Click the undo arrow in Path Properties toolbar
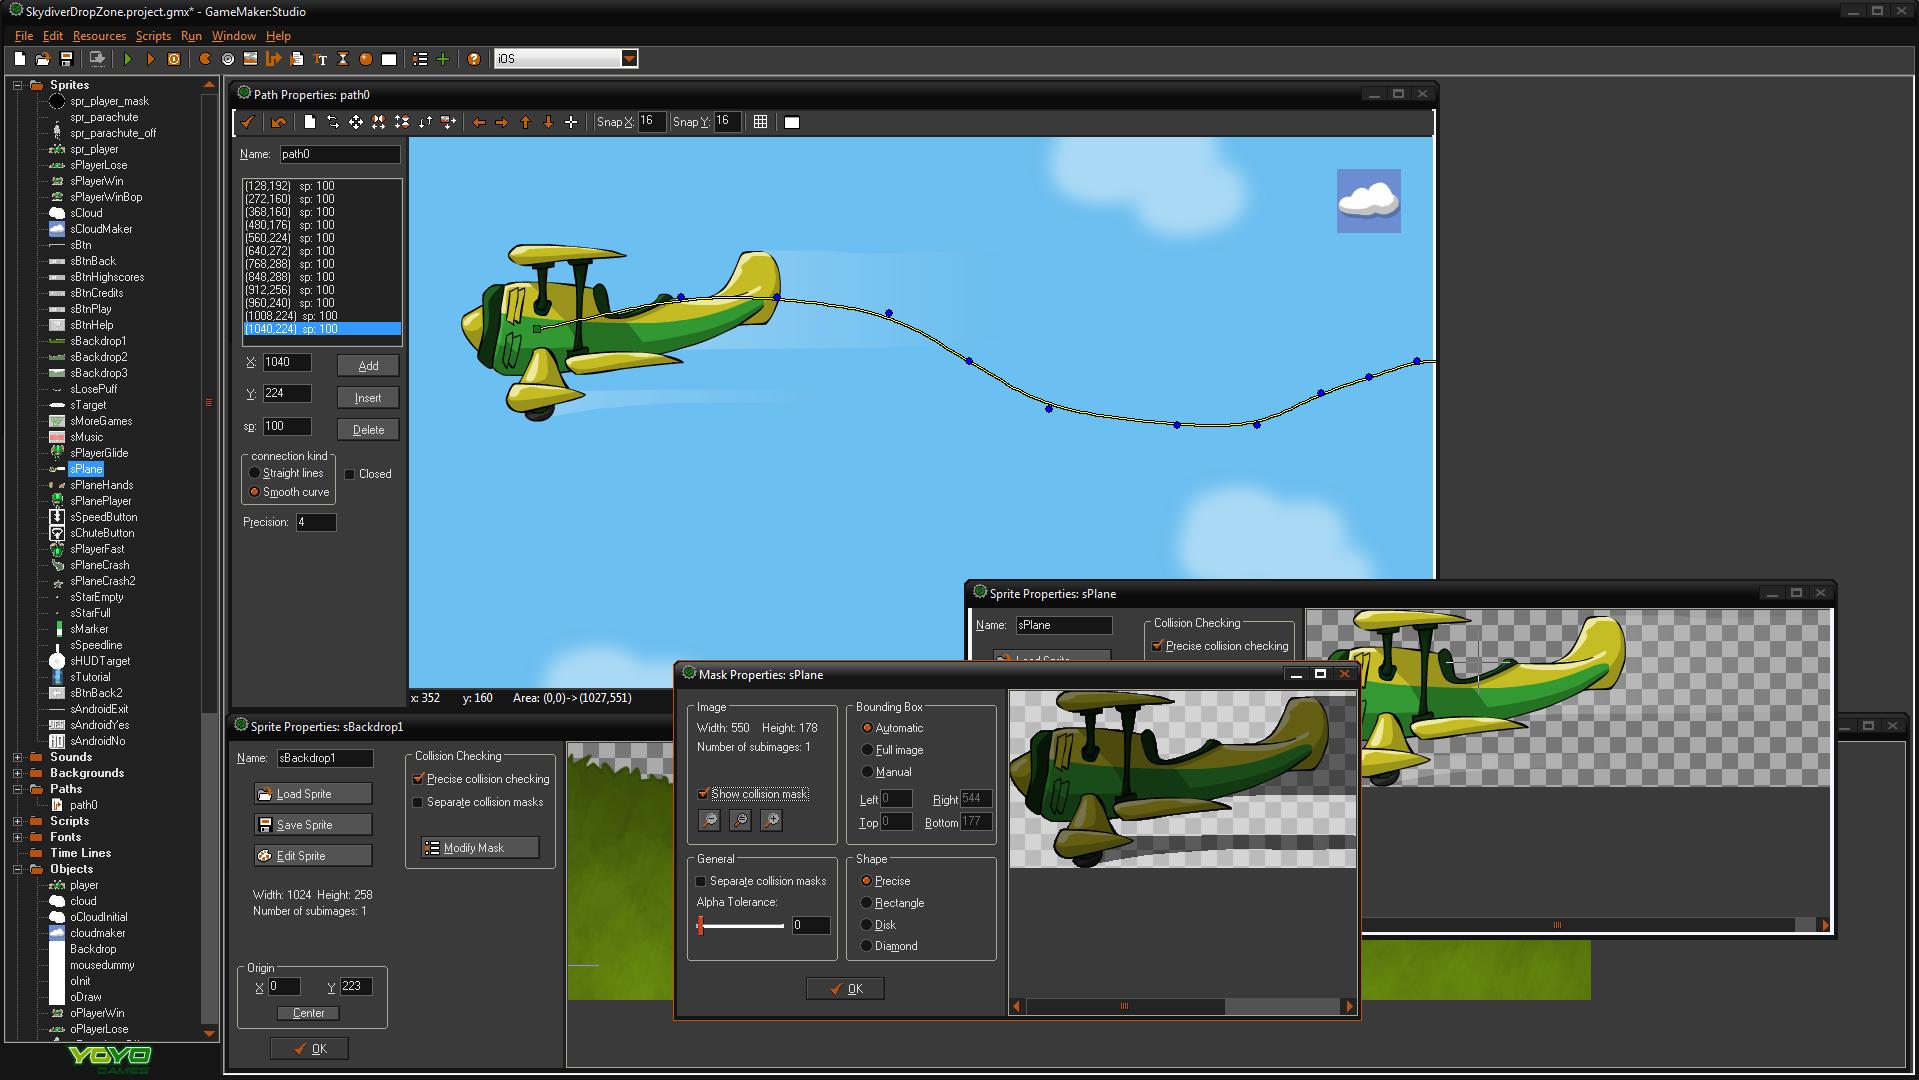Viewport: 1919px width, 1080px height. click(278, 122)
